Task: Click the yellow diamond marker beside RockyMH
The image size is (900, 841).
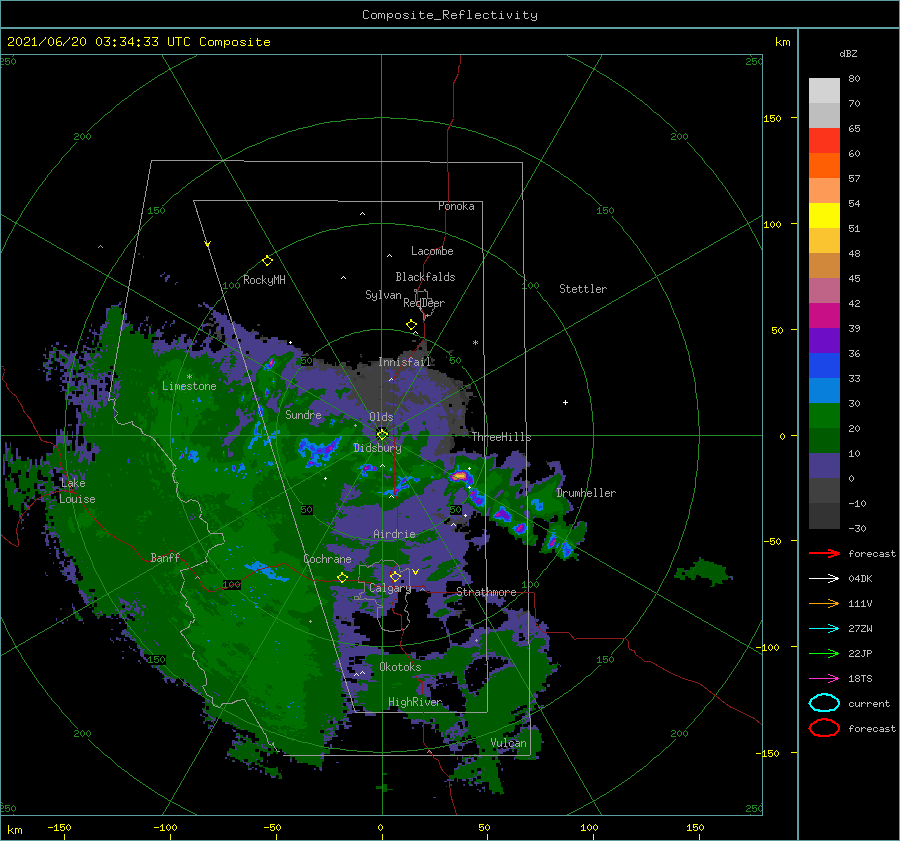Action: (x=267, y=261)
